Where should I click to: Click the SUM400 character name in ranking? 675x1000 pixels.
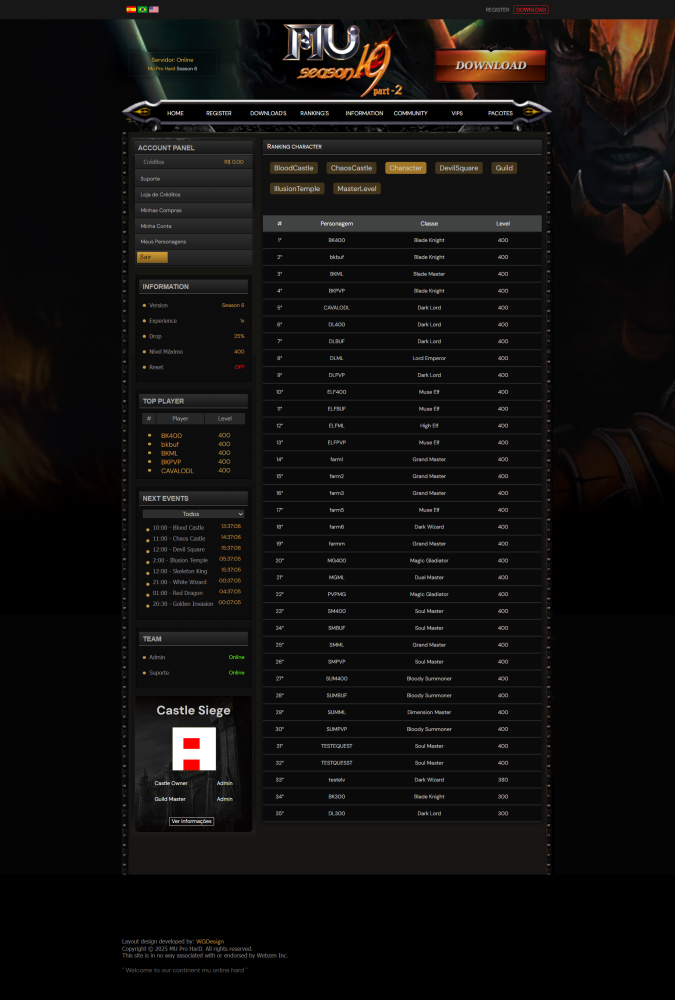pyautogui.click(x=337, y=679)
